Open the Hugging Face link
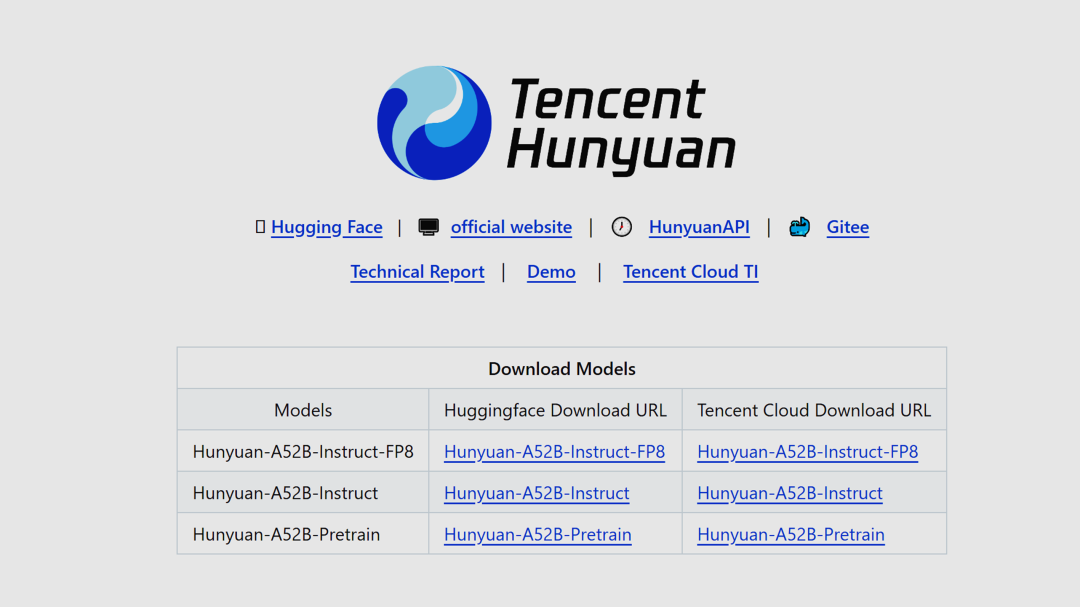The image size is (1080, 607). point(326,227)
